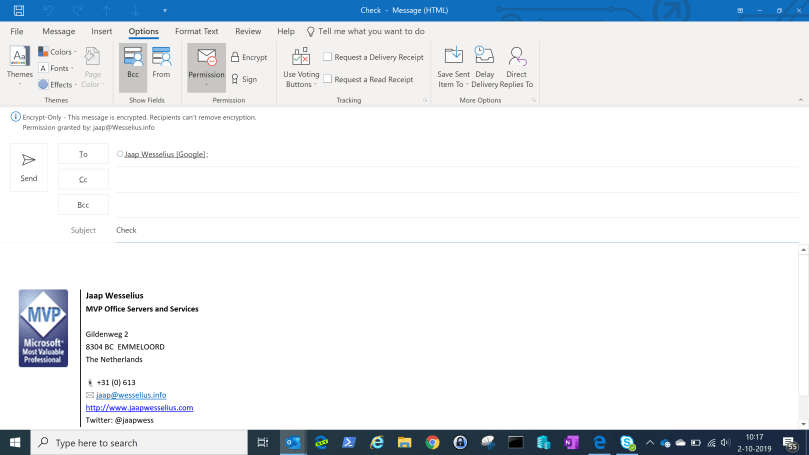Enable Request a Read Receipt
809x455 pixels.
click(328, 79)
